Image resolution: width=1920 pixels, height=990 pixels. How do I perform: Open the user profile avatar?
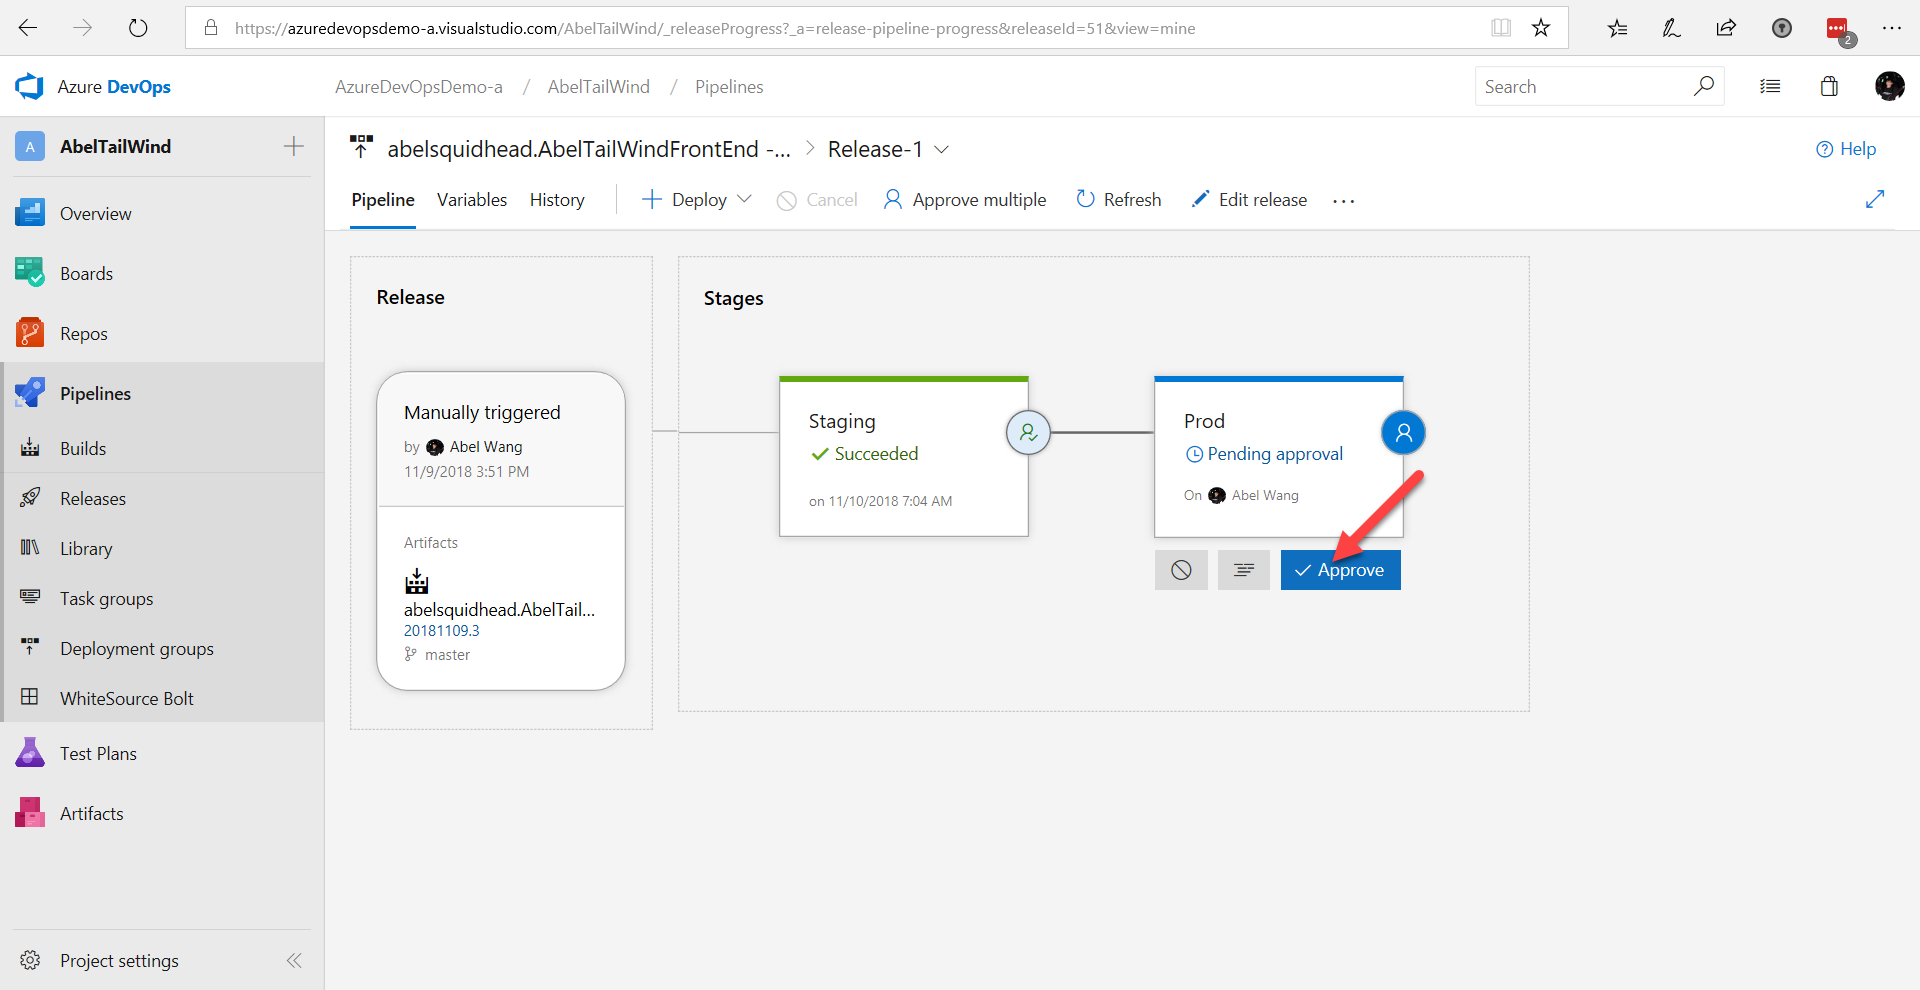pyautogui.click(x=1889, y=86)
